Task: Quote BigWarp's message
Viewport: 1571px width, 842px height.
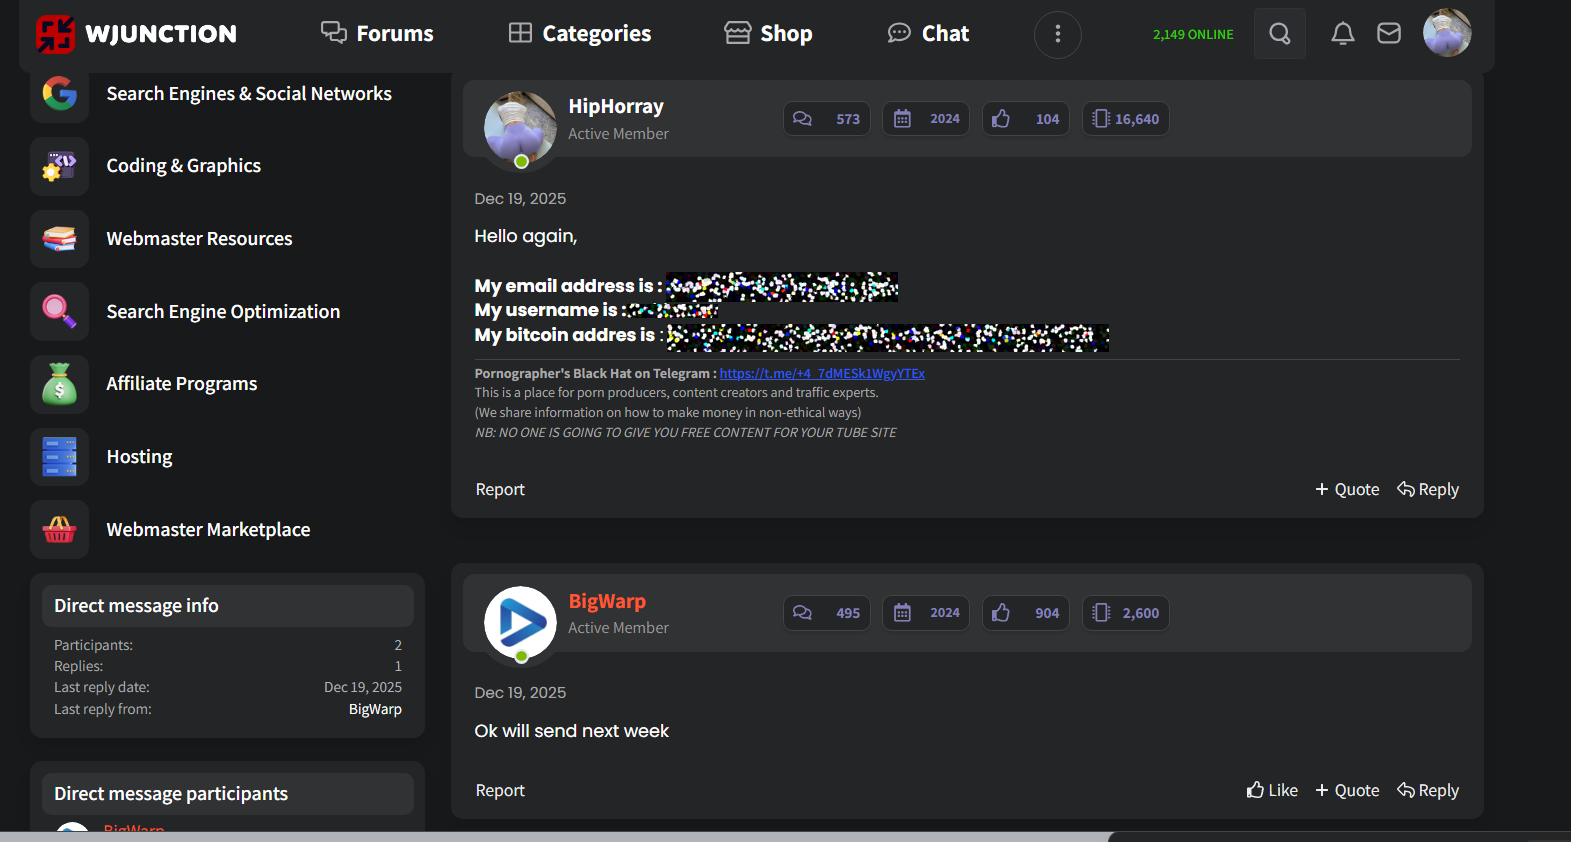Action: [x=1347, y=790]
